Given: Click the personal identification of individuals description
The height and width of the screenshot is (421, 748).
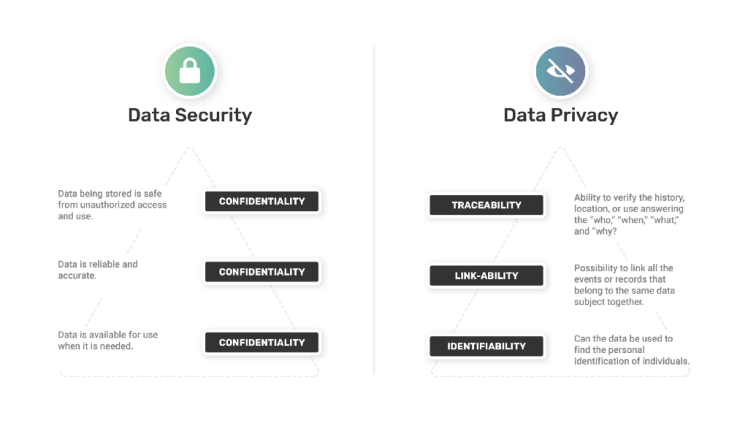Looking at the screenshot, I should [631, 349].
